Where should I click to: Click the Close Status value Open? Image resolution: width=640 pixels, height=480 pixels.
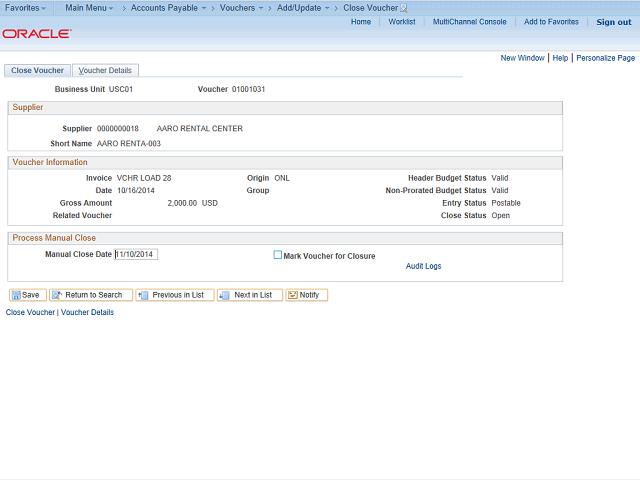pyautogui.click(x=500, y=216)
